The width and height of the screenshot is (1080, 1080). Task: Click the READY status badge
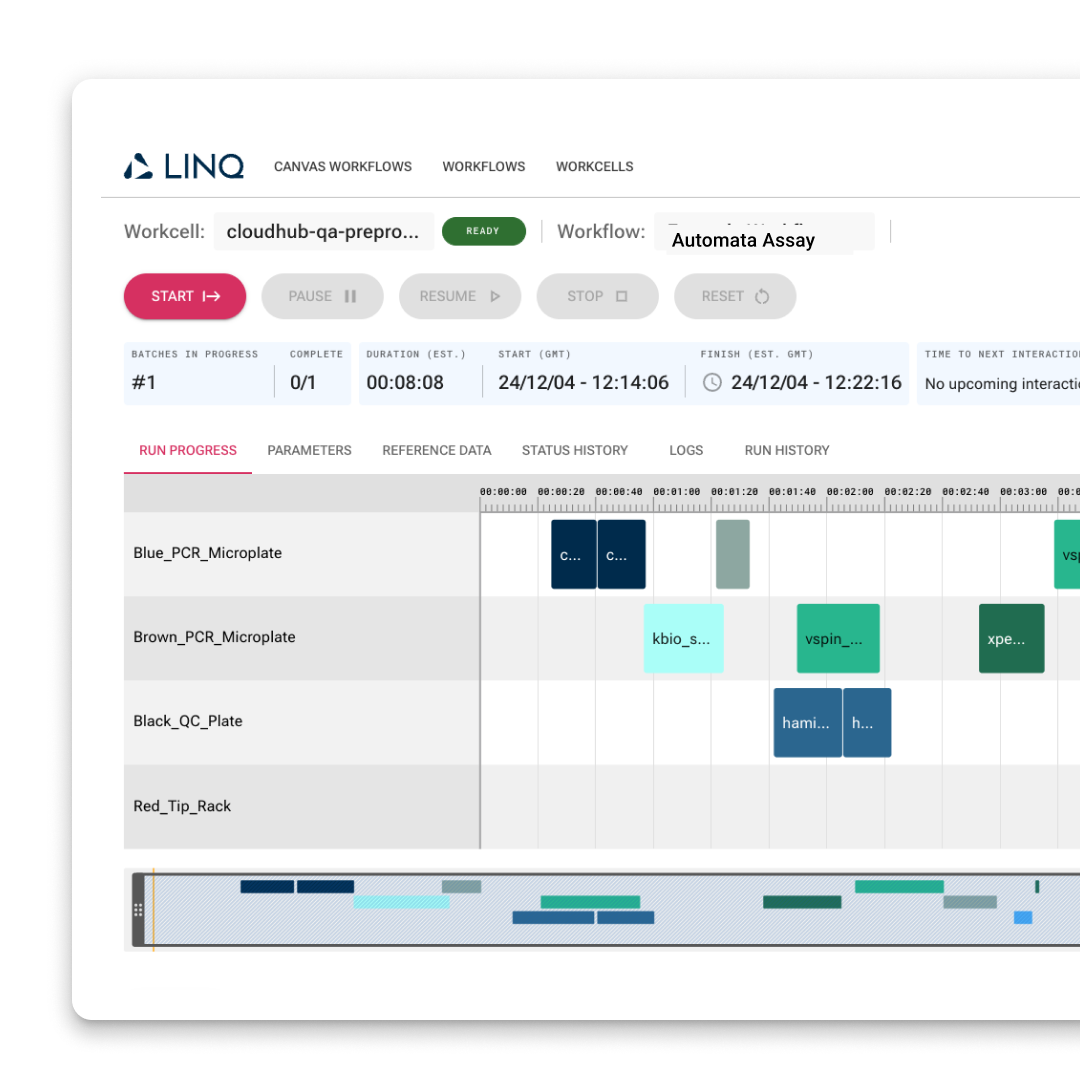[x=484, y=231]
